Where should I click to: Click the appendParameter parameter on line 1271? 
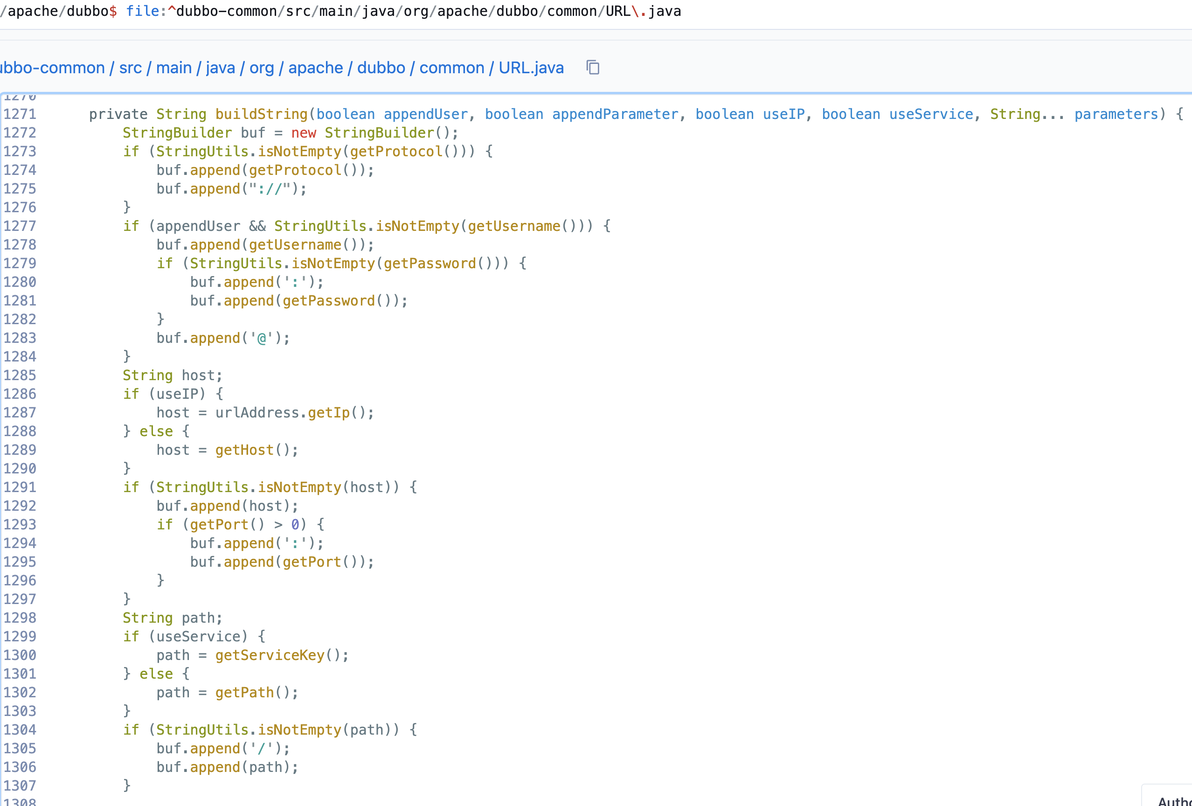pyautogui.click(x=615, y=114)
